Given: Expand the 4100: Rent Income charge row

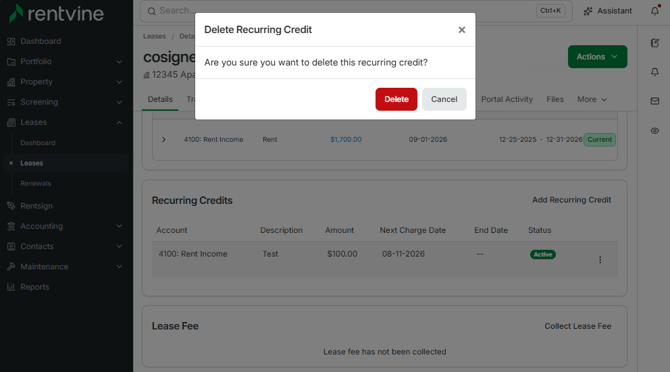Looking at the screenshot, I should pyautogui.click(x=164, y=140).
